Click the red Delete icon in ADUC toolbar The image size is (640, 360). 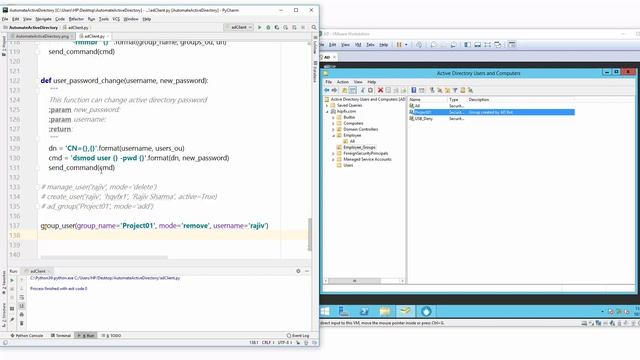(x=380, y=90)
